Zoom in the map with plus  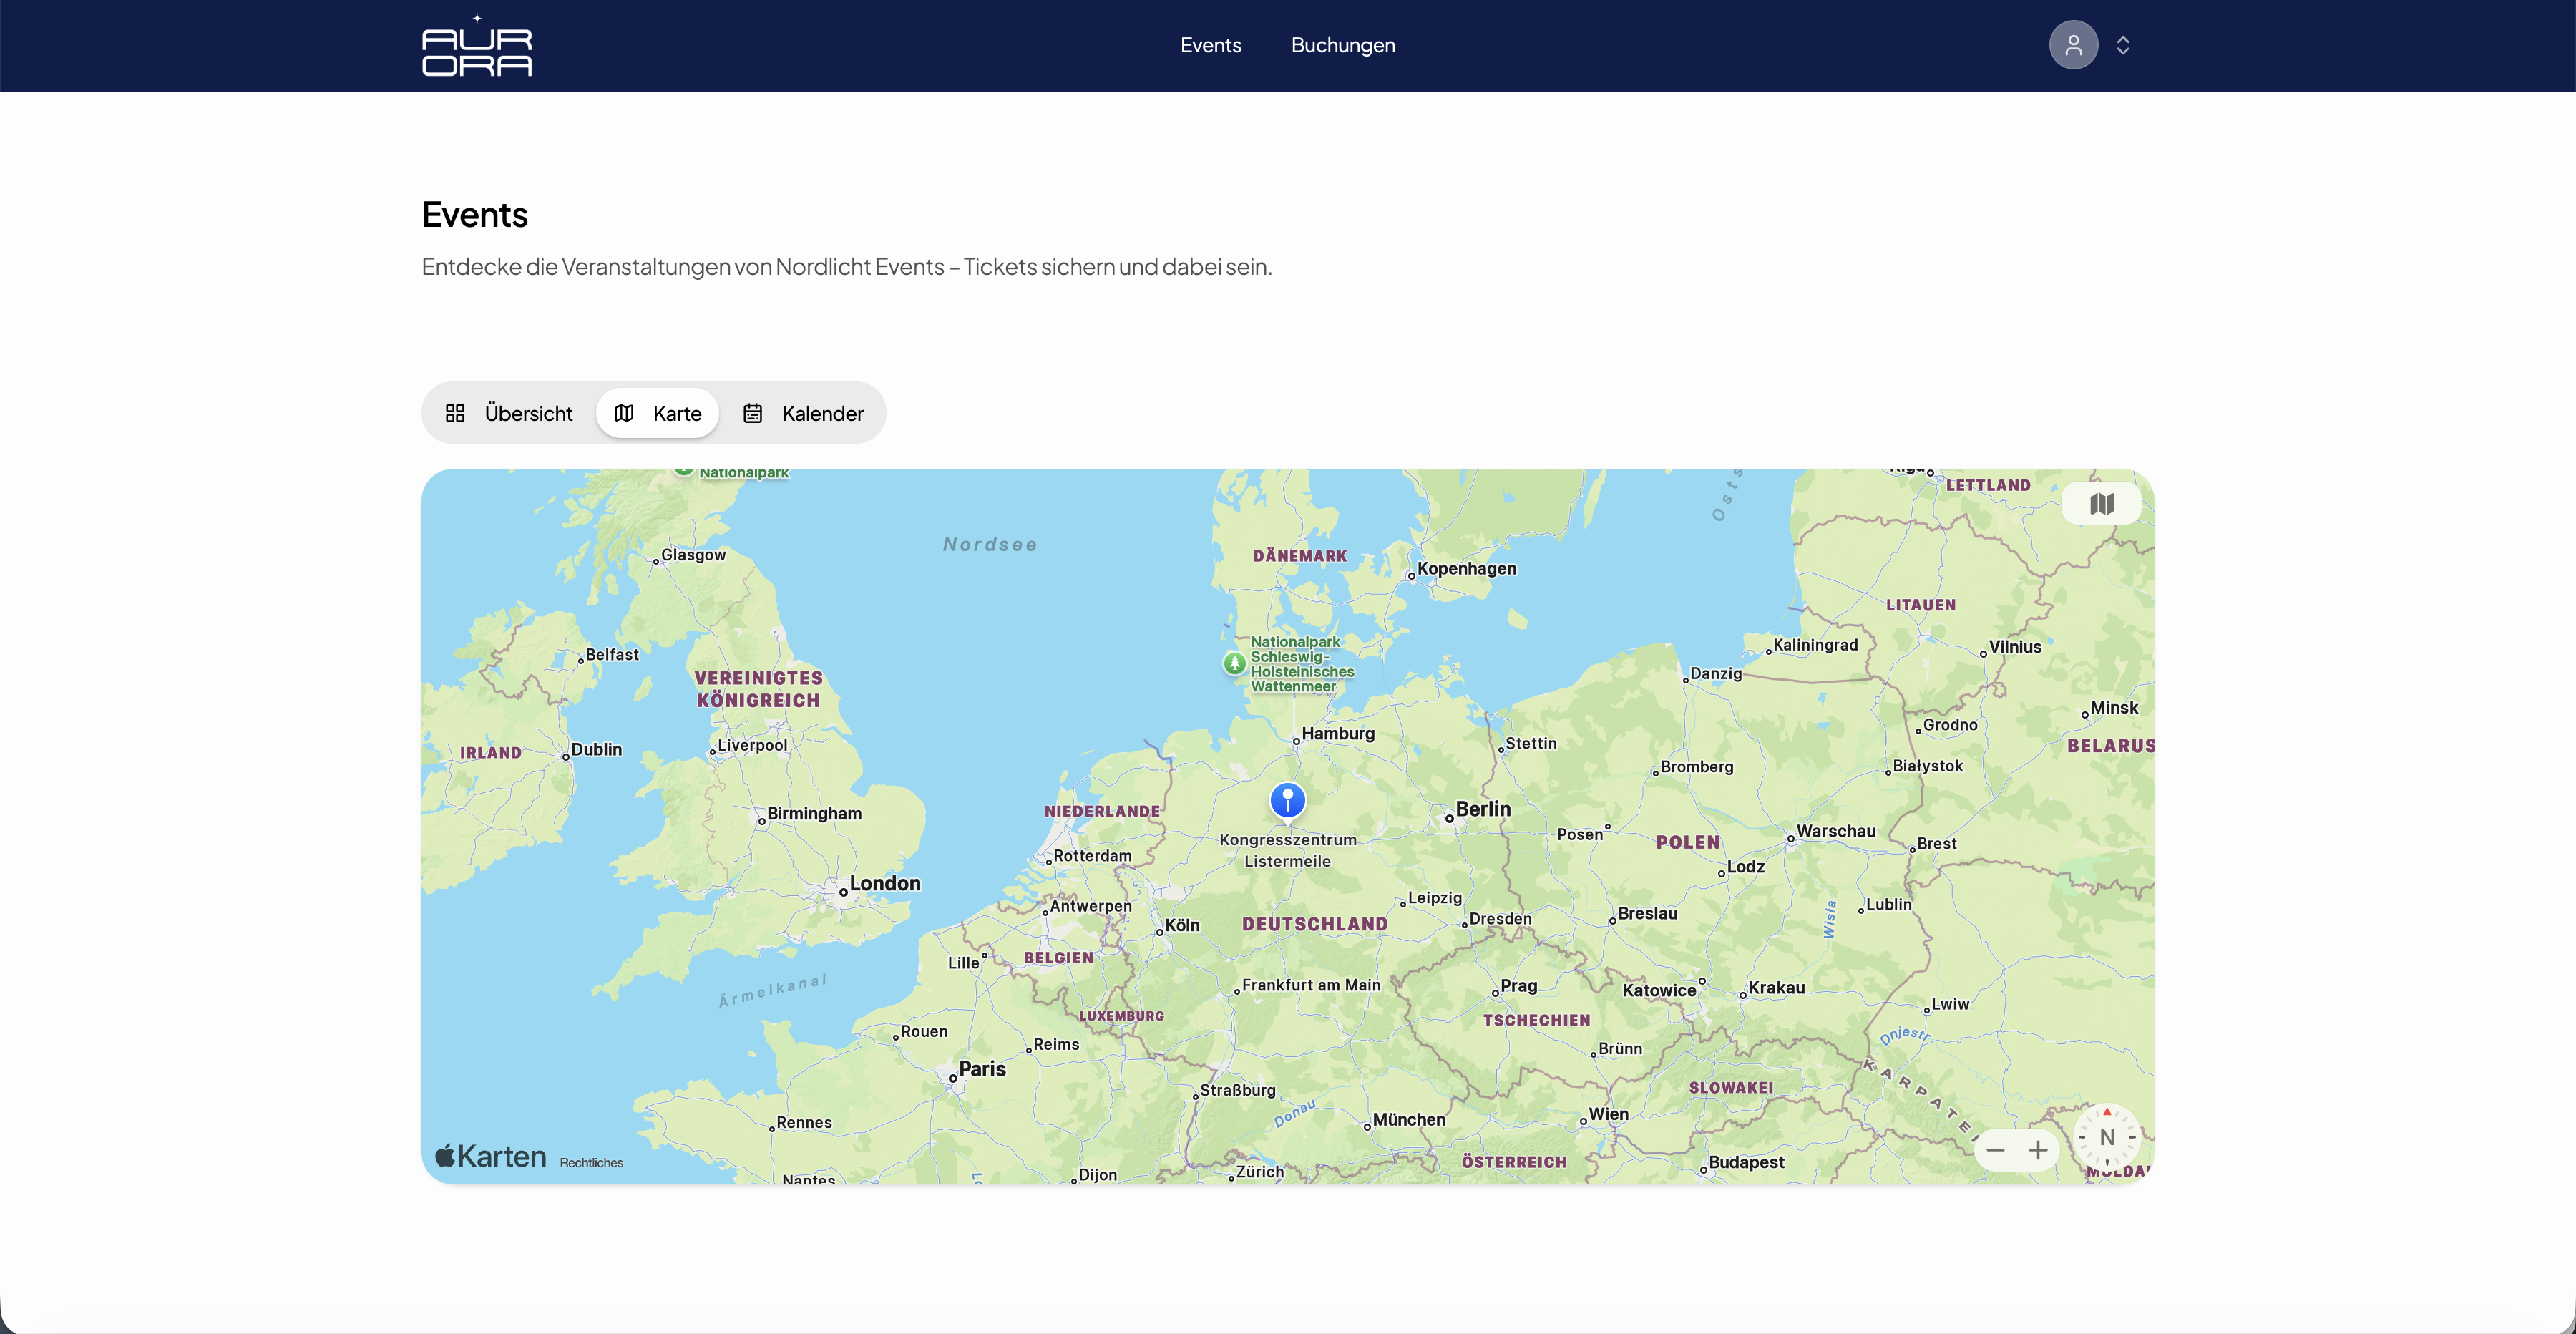(x=2038, y=1150)
